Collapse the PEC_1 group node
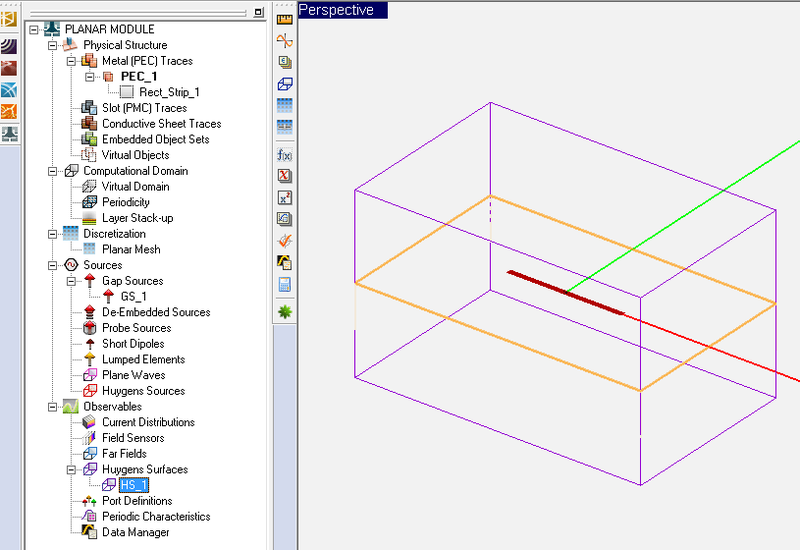The height and width of the screenshot is (550, 800). point(88,76)
